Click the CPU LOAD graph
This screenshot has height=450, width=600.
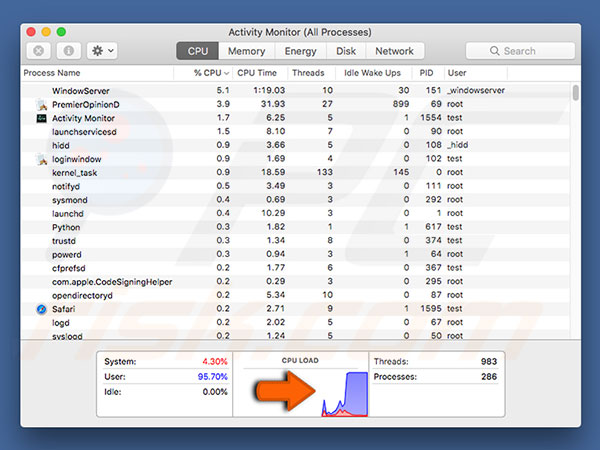[301, 388]
